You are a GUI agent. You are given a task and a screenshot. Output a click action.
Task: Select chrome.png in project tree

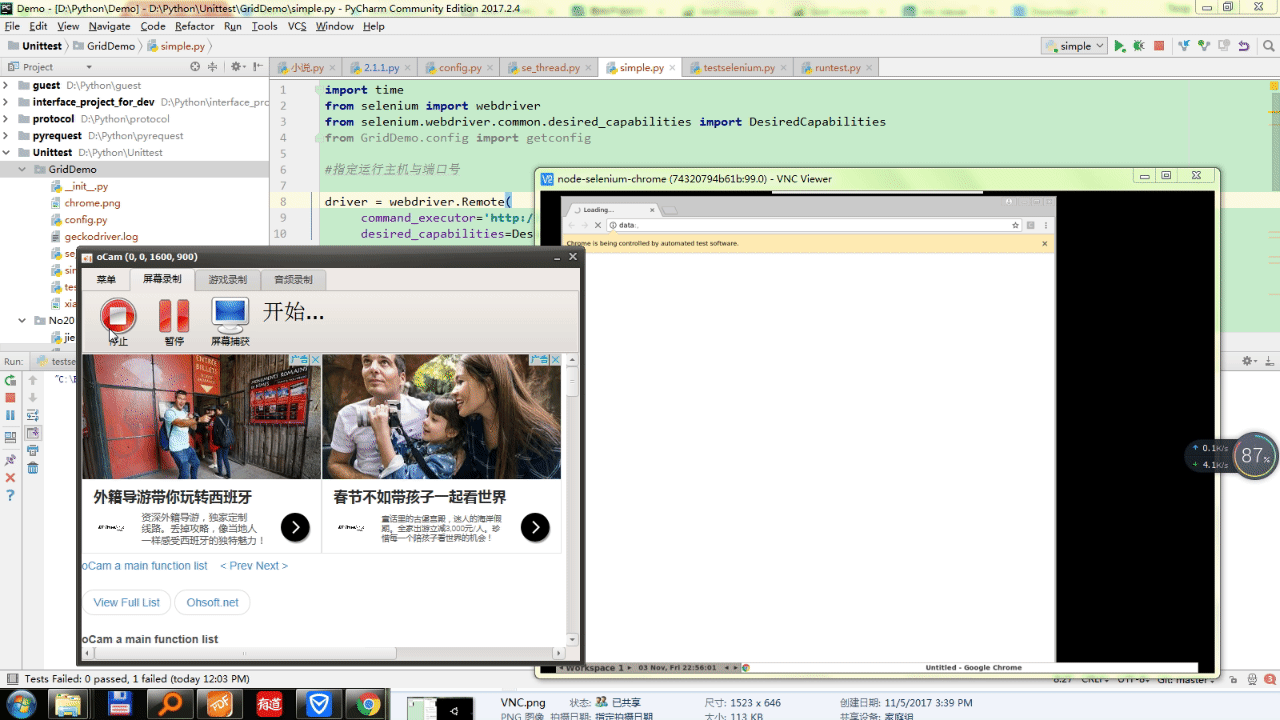[92, 203]
